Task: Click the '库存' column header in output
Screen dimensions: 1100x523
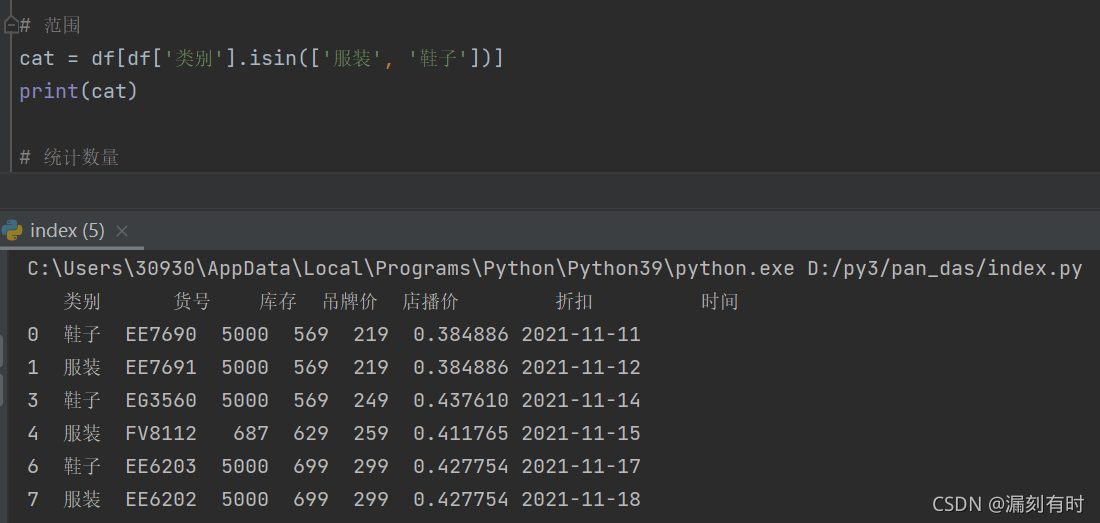Action: [278, 302]
